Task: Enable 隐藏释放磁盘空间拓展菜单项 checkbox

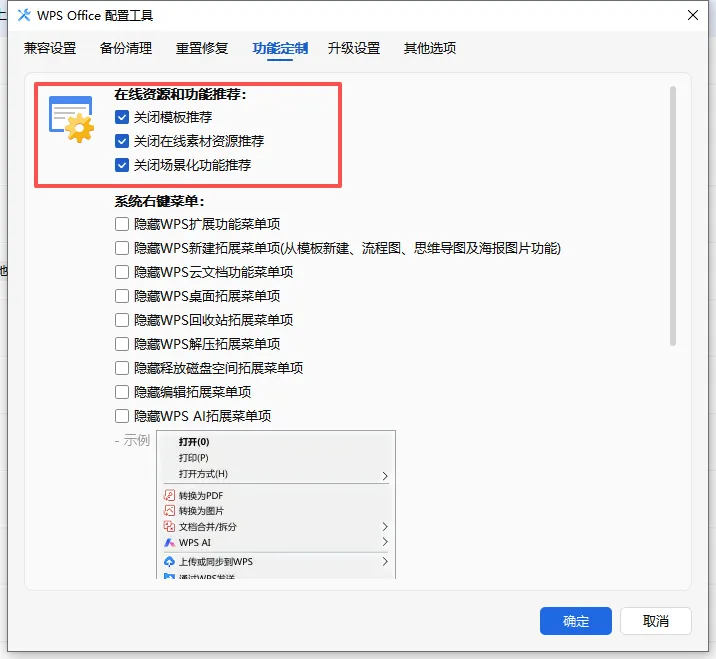Action: click(122, 368)
